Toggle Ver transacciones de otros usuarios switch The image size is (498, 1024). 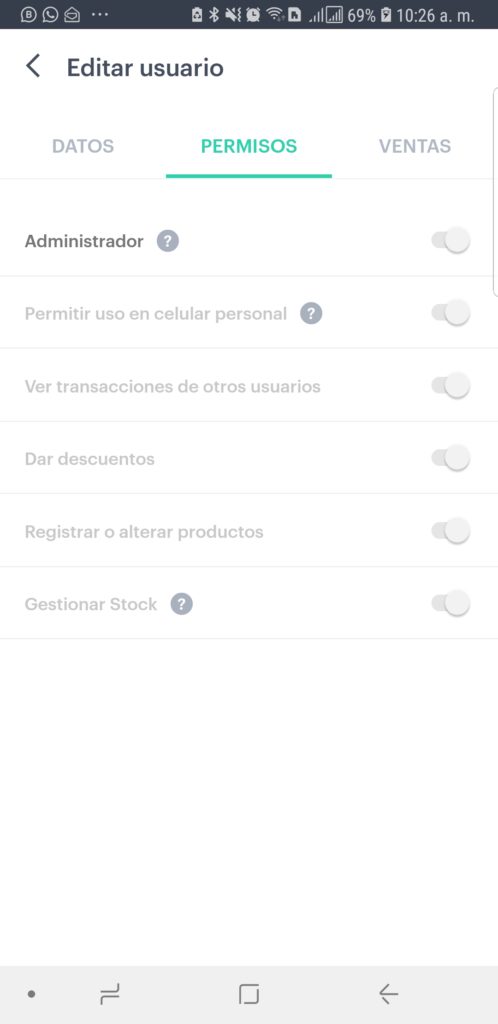[451, 386]
